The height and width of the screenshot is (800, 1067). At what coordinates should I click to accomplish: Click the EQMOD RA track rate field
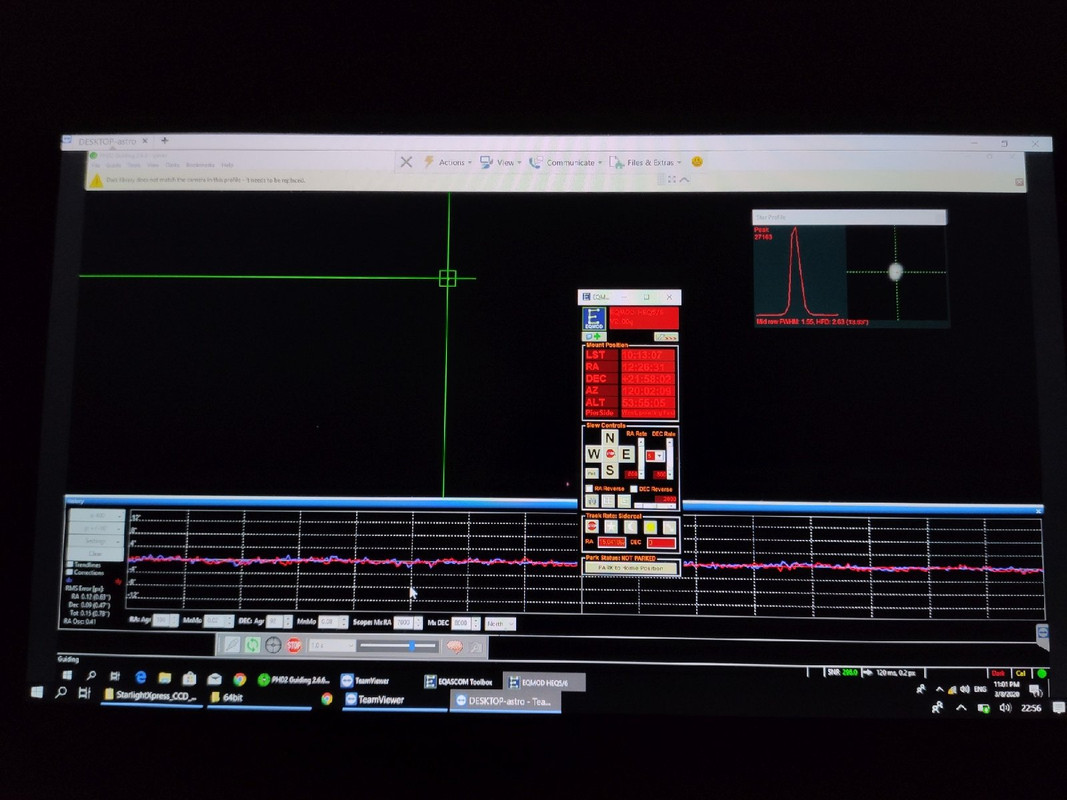point(611,542)
